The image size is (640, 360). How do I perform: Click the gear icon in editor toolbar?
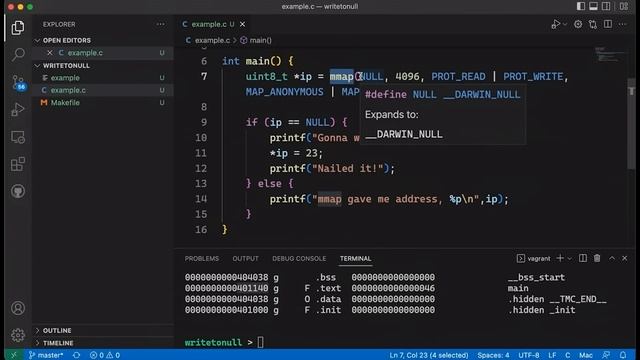click(578, 24)
